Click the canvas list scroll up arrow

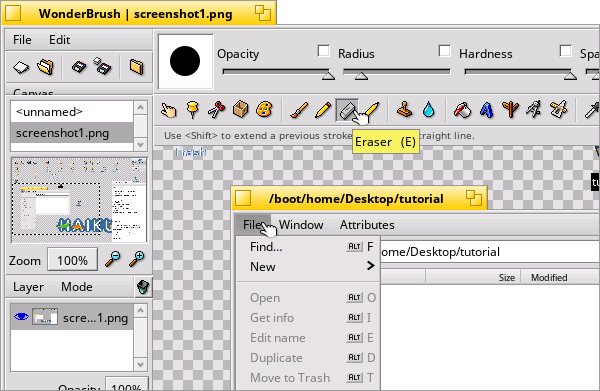pos(140,108)
